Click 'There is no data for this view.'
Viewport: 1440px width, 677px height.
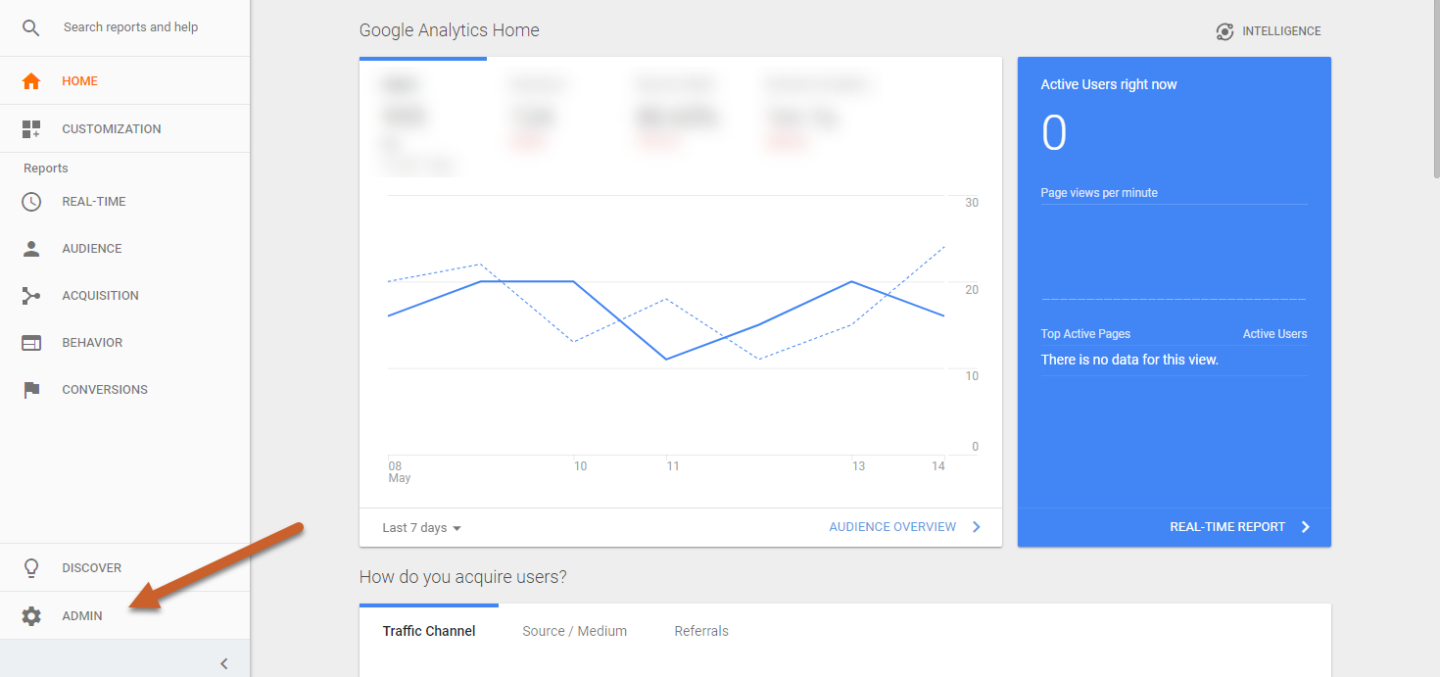coord(1129,359)
